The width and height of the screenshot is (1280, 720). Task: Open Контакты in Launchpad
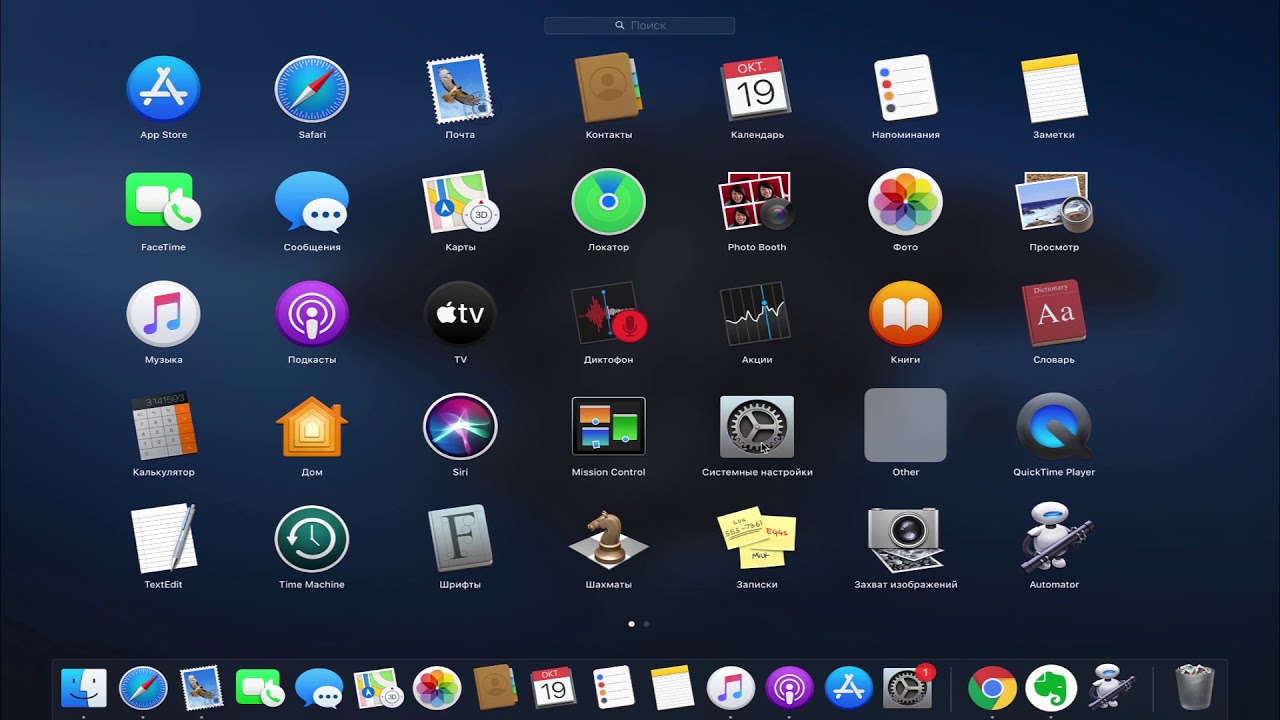pos(608,89)
